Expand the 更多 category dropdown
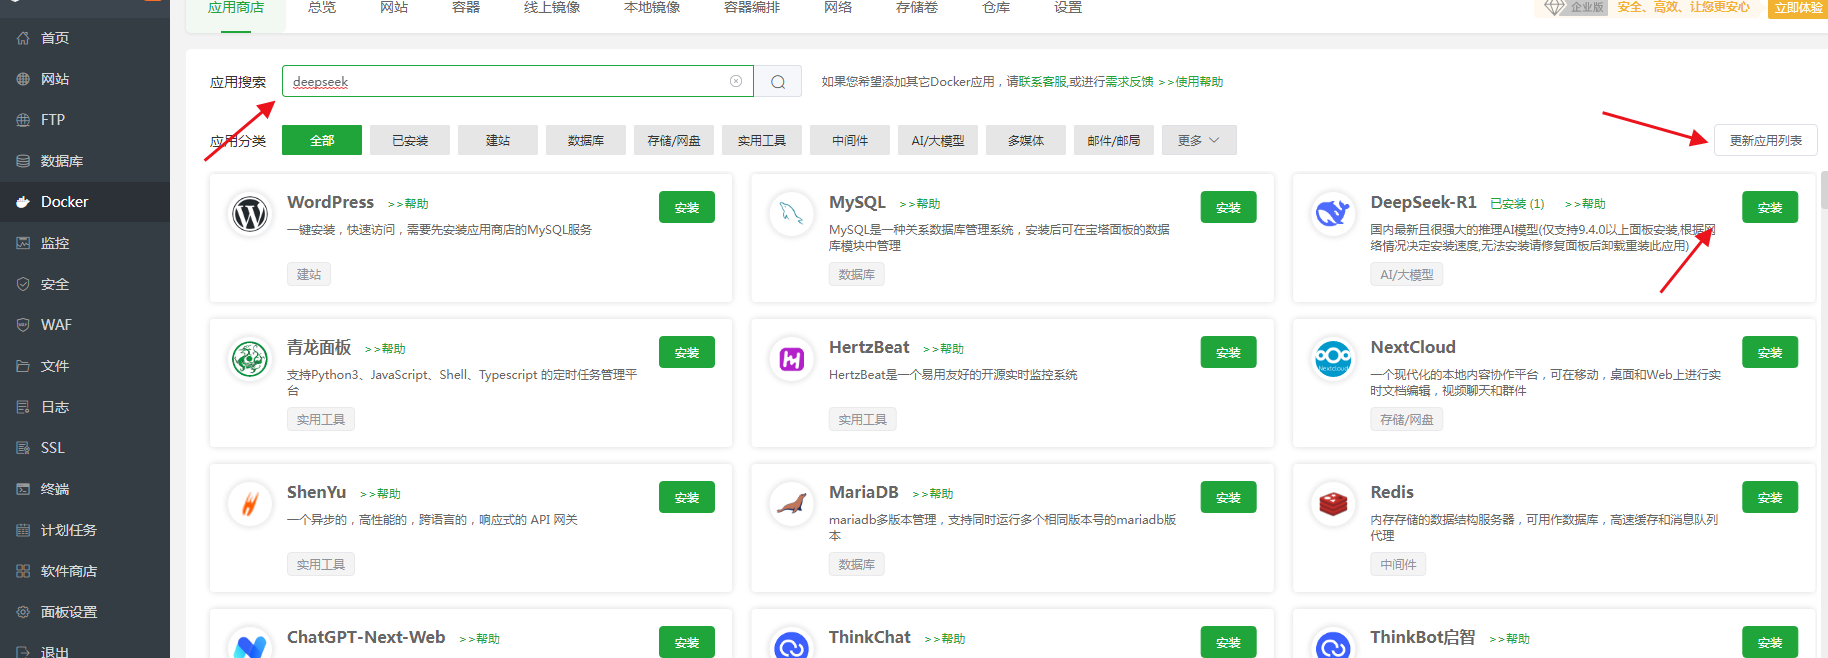The width and height of the screenshot is (1828, 658). click(1198, 141)
